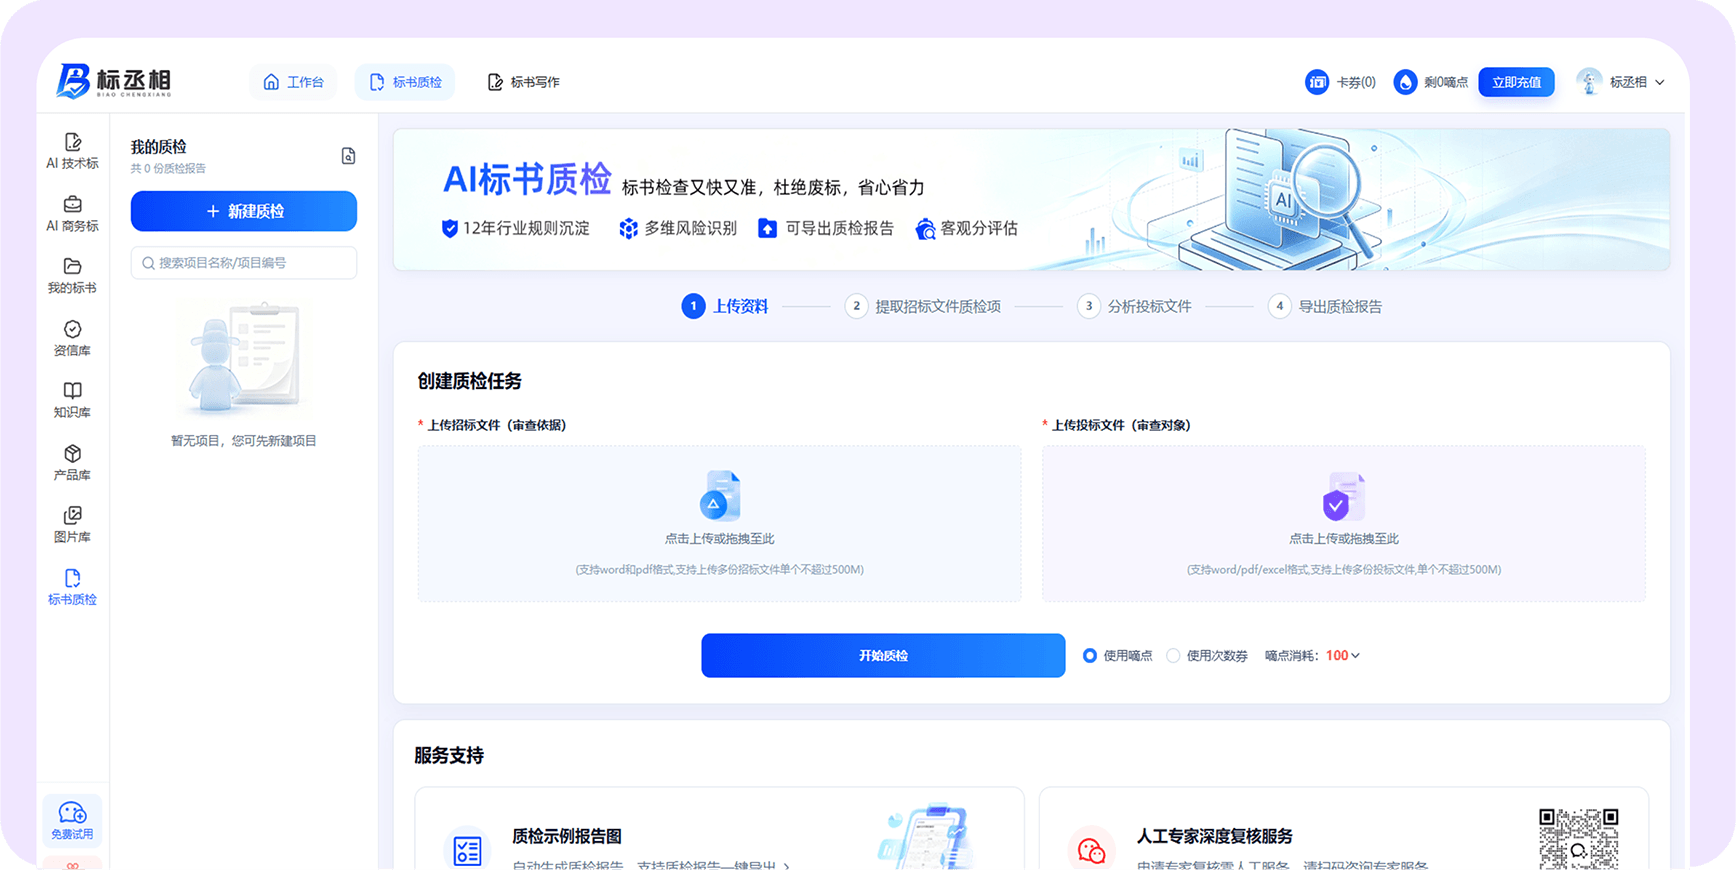Click the 上传投标文件 drop area text

click(x=1344, y=539)
